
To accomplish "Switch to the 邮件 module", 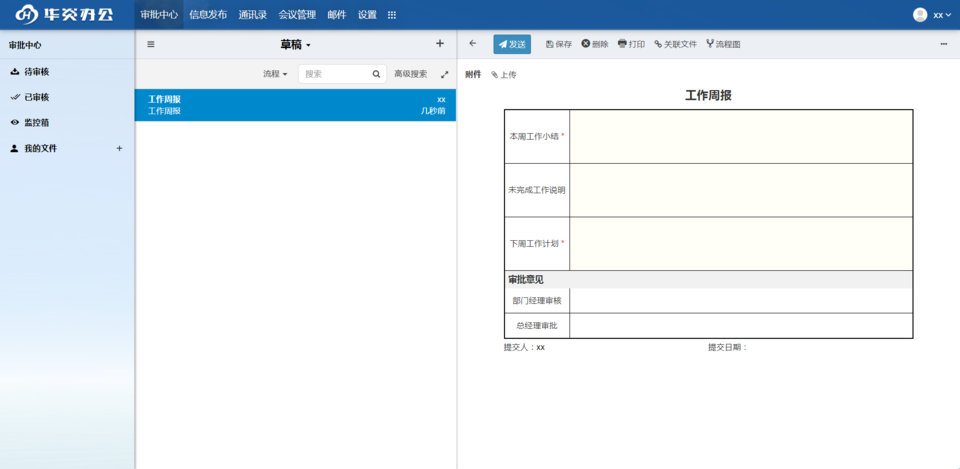I will click(337, 15).
